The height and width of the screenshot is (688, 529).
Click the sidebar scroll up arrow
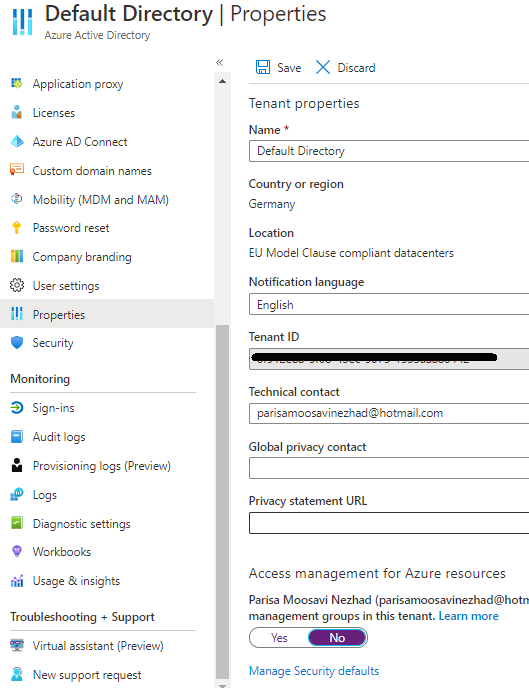point(222,81)
